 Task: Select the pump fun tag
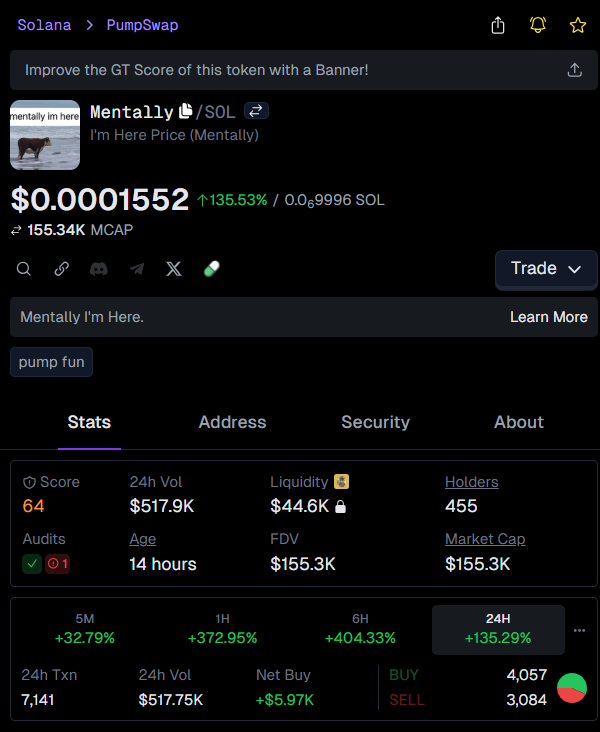click(51, 362)
